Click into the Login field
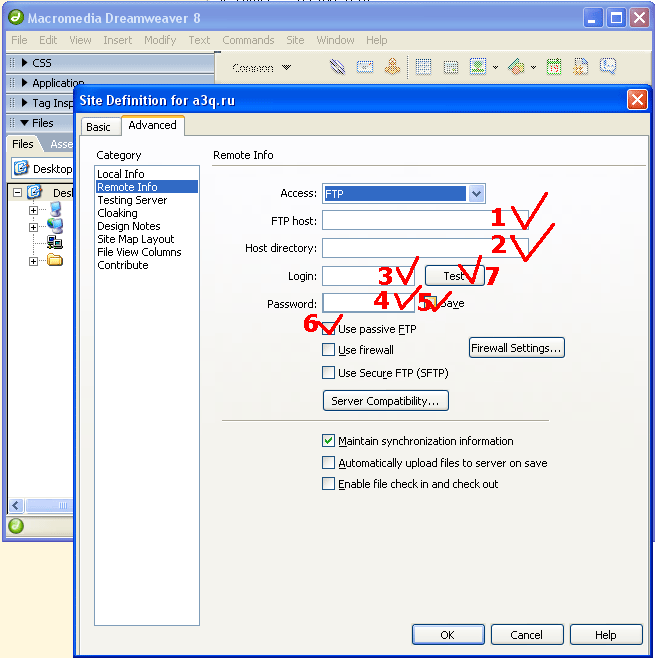The image size is (655, 658). pos(368,276)
